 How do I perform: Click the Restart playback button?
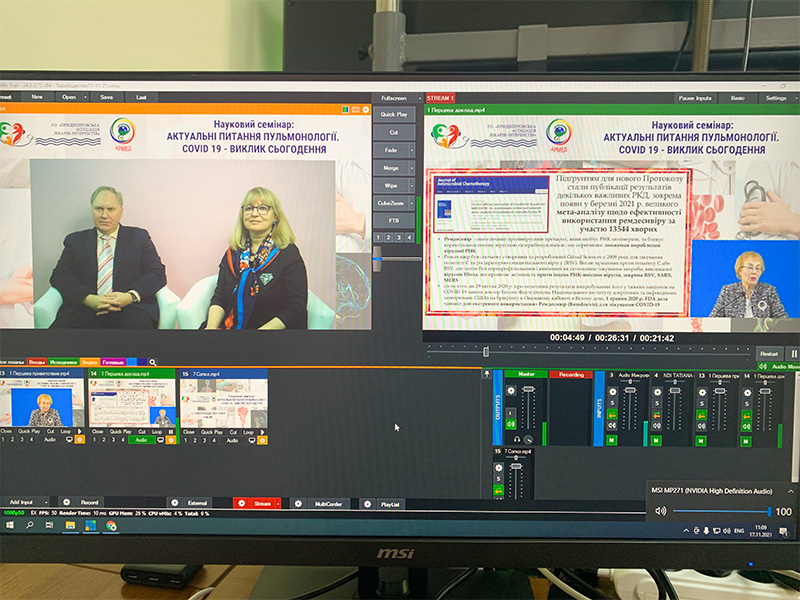(768, 353)
